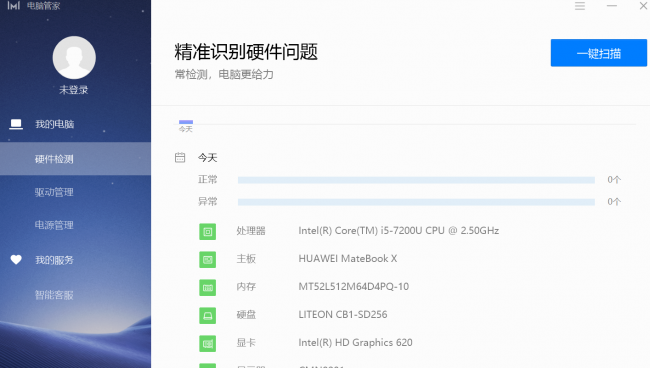
Task: Click the green 处理器 CPU icon
Action: coord(208,231)
